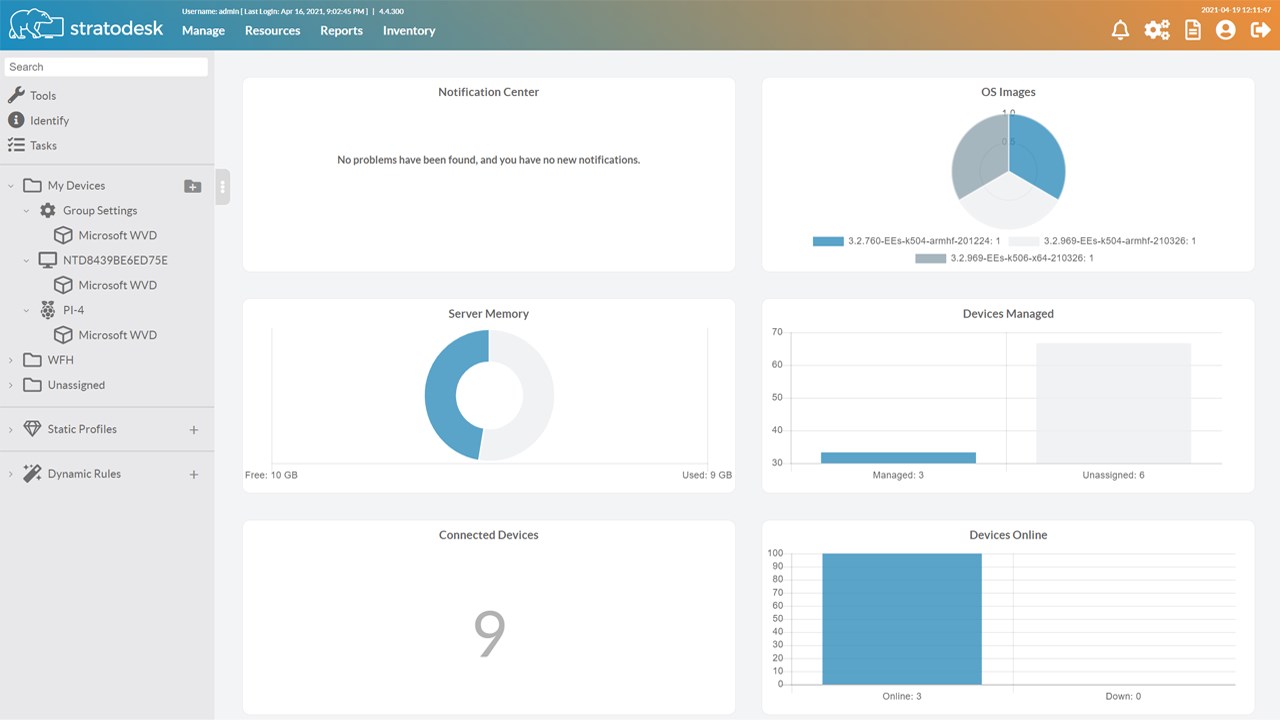This screenshot has height=720, width=1280.
Task: Expand the Static Profiles section
Action: pos(11,429)
